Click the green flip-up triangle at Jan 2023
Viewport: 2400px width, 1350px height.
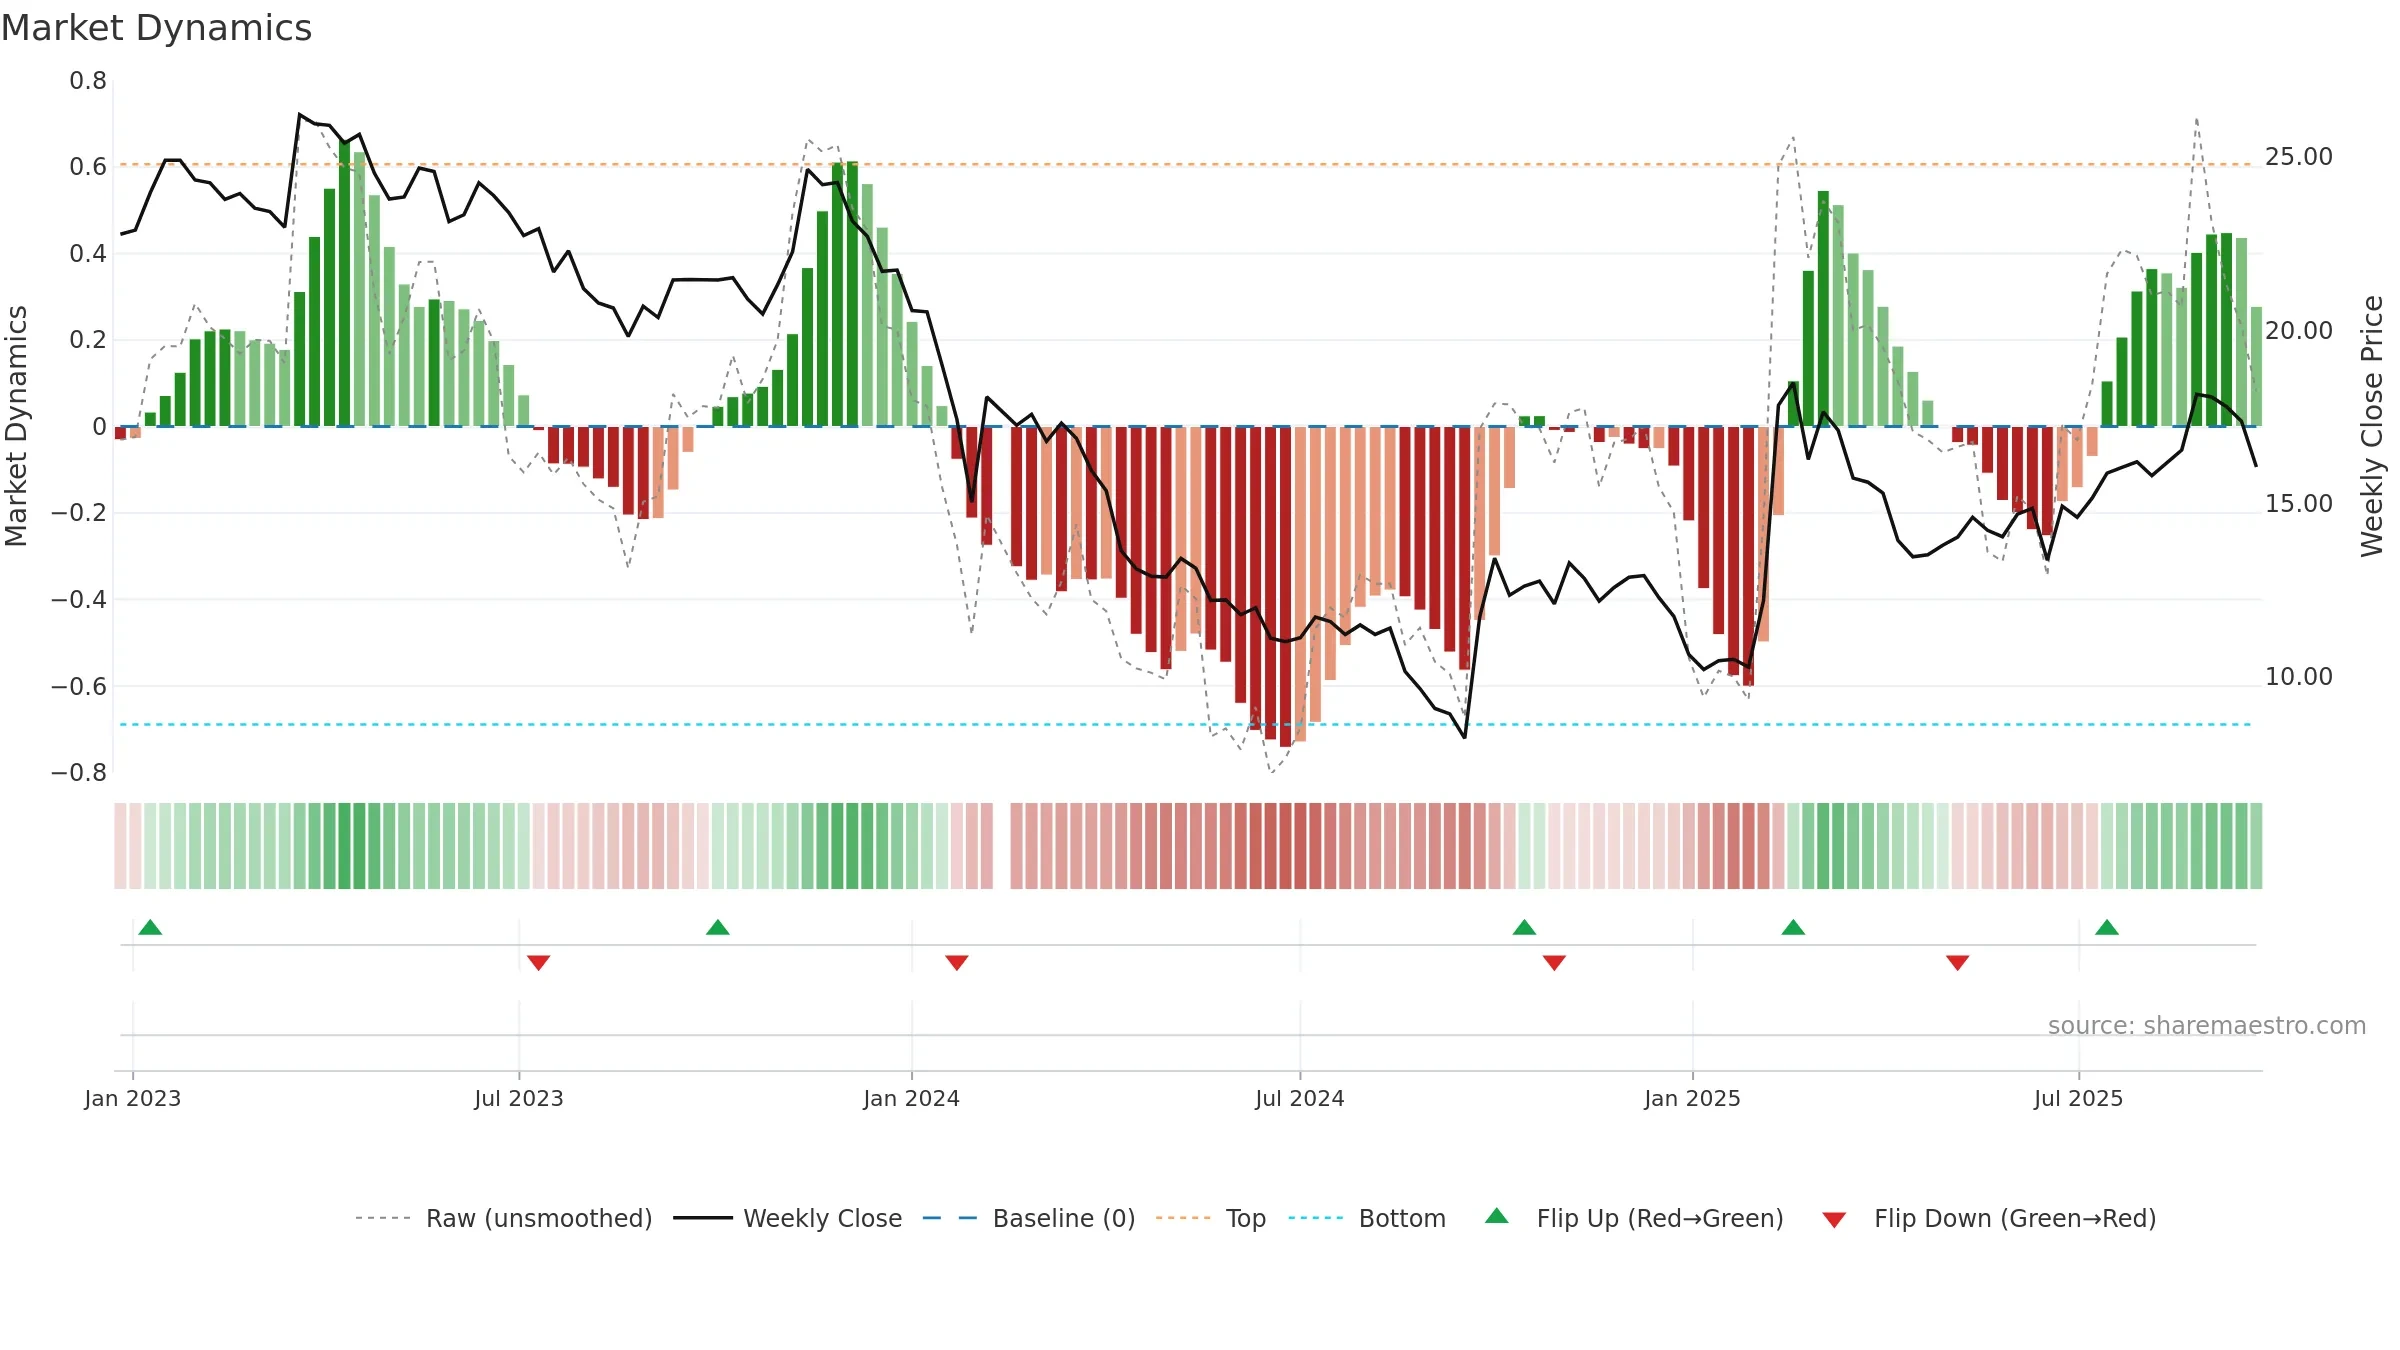click(x=150, y=927)
